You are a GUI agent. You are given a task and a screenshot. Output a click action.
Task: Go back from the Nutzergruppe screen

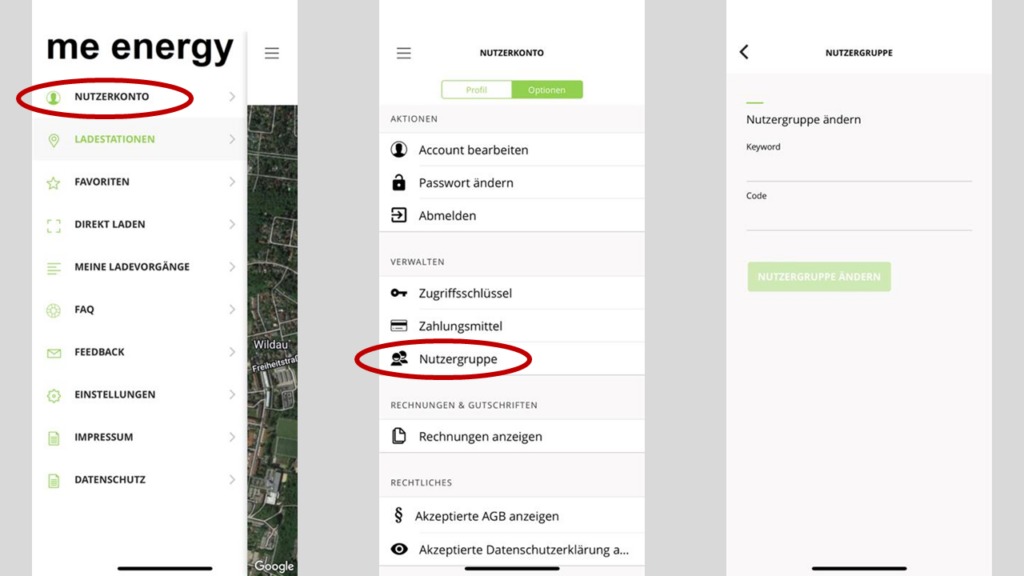point(744,52)
